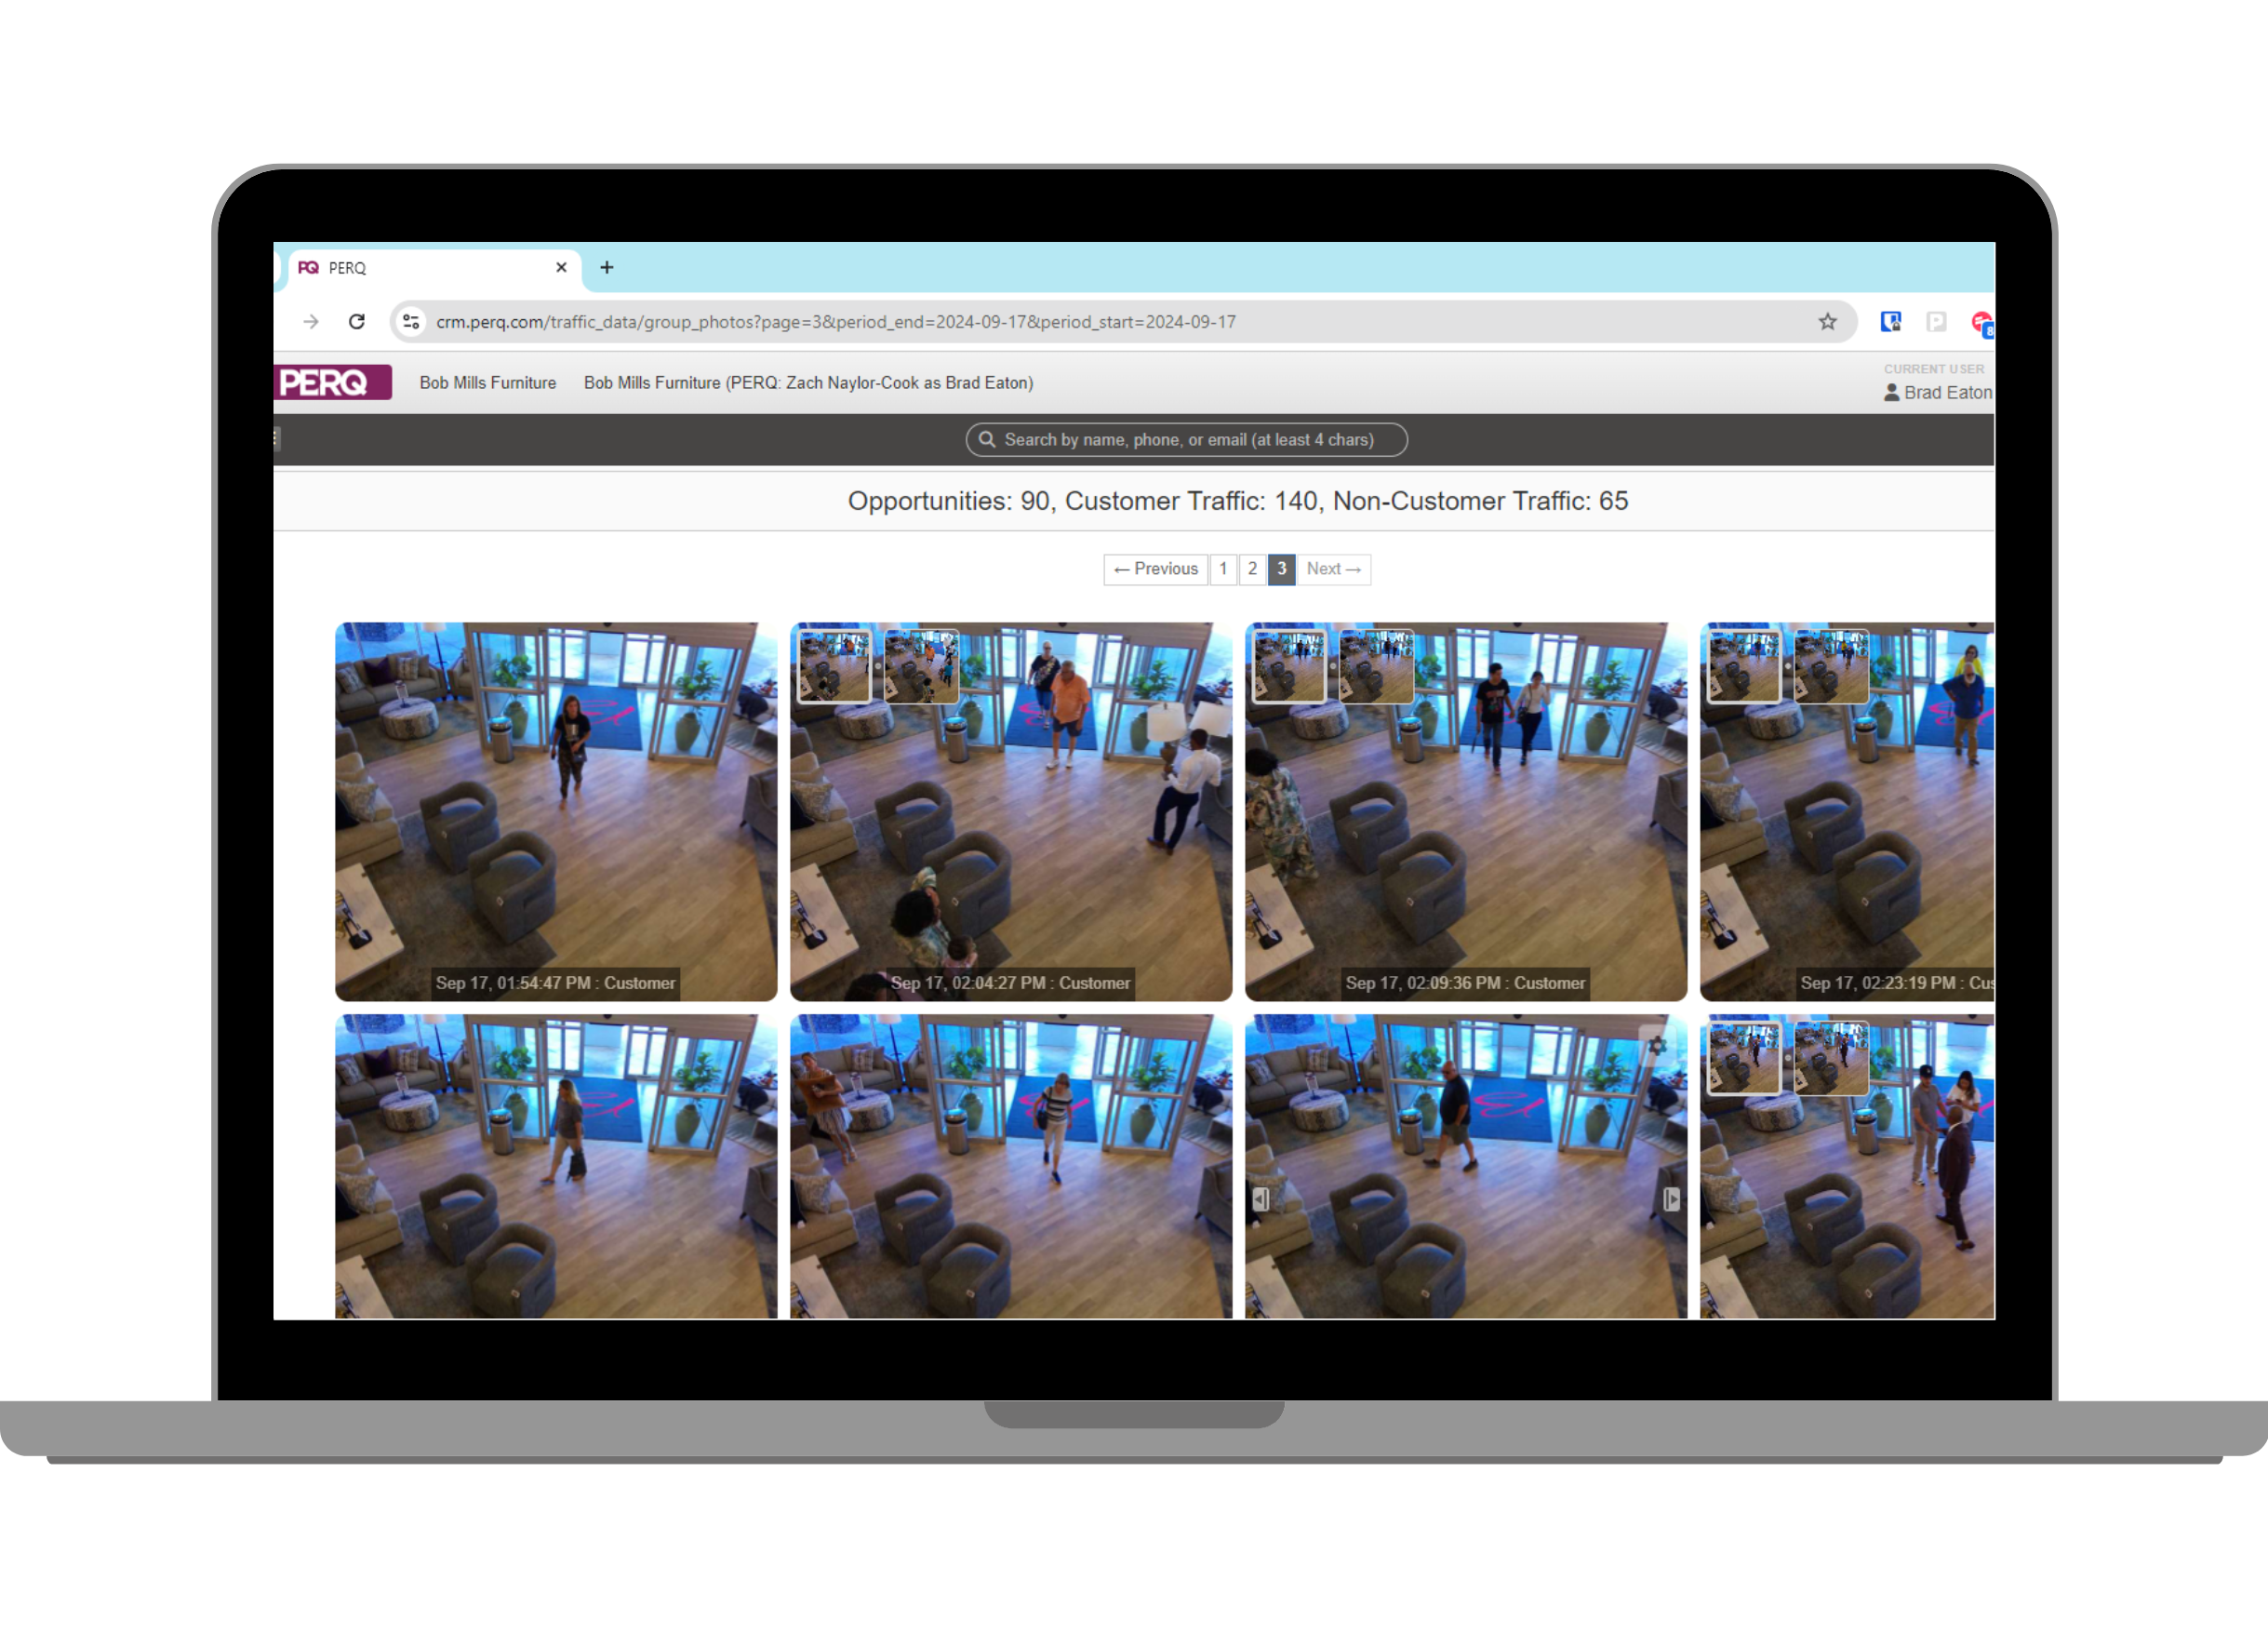Click the gray P extension icon
The height and width of the screenshot is (1633, 2268).
1936,321
